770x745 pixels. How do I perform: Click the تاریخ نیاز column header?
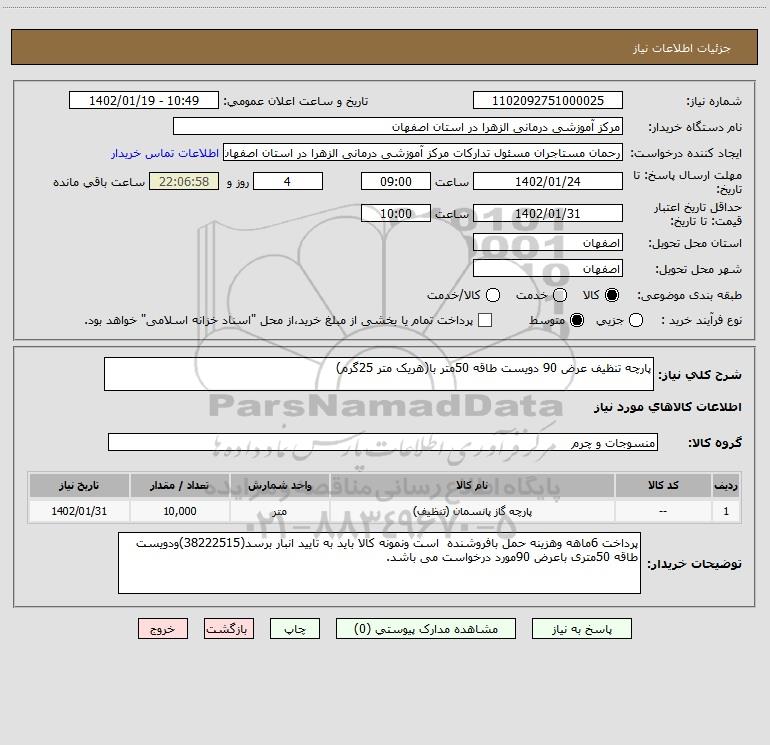pyautogui.click(x=79, y=485)
